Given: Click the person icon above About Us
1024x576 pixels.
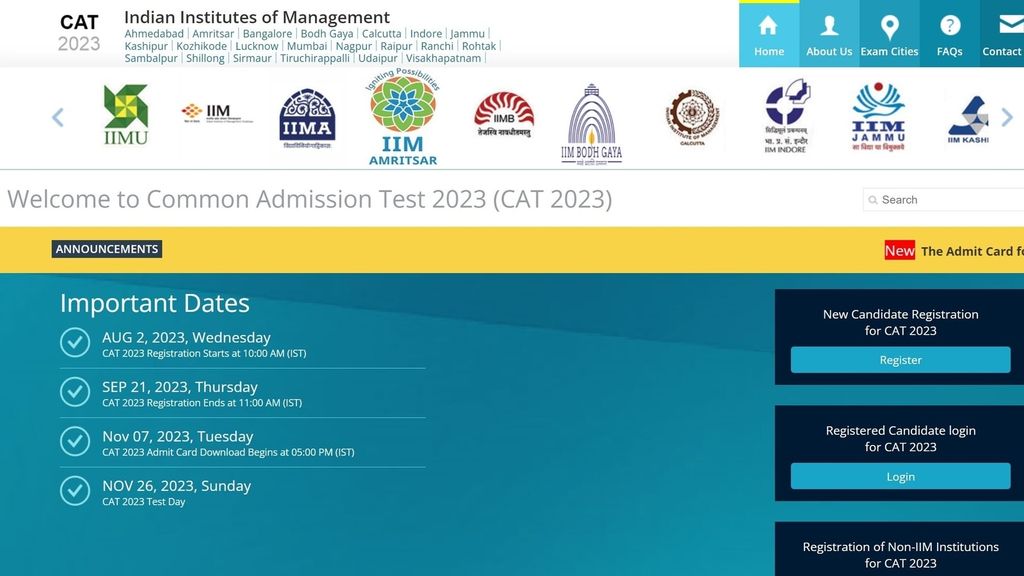Looking at the screenshot, I should tap(829, 25).
